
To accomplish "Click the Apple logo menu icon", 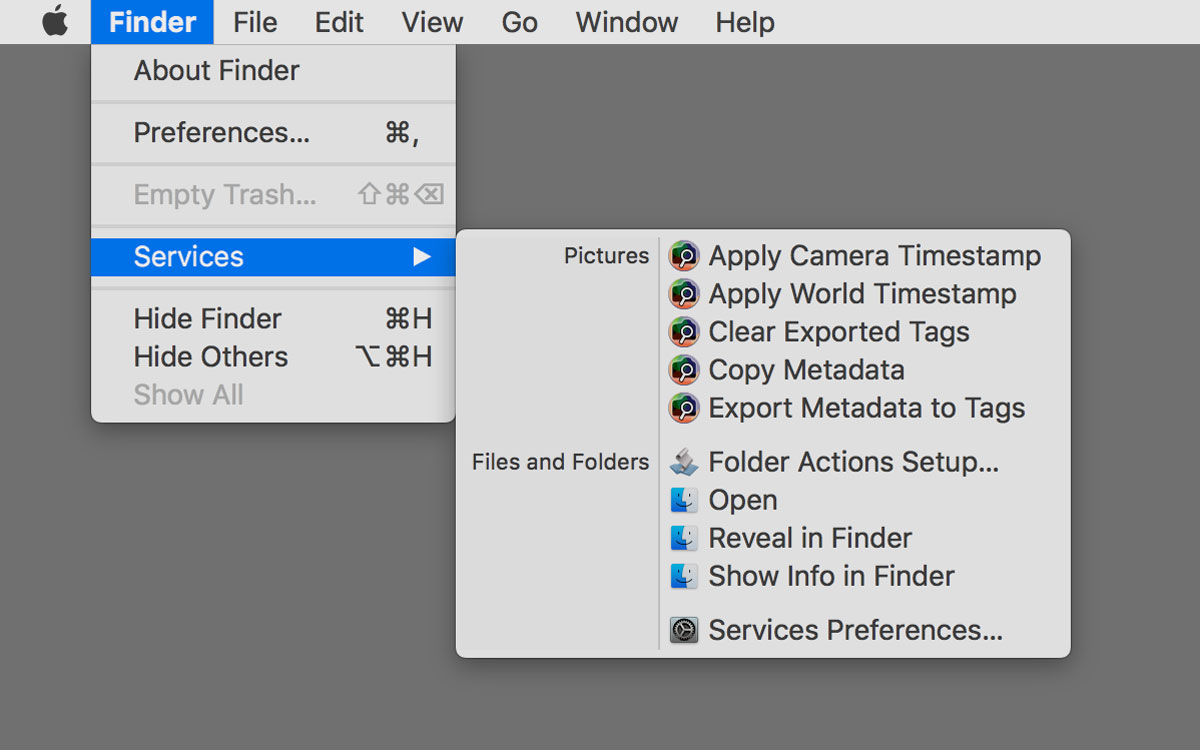I will (x=55, y=22).
